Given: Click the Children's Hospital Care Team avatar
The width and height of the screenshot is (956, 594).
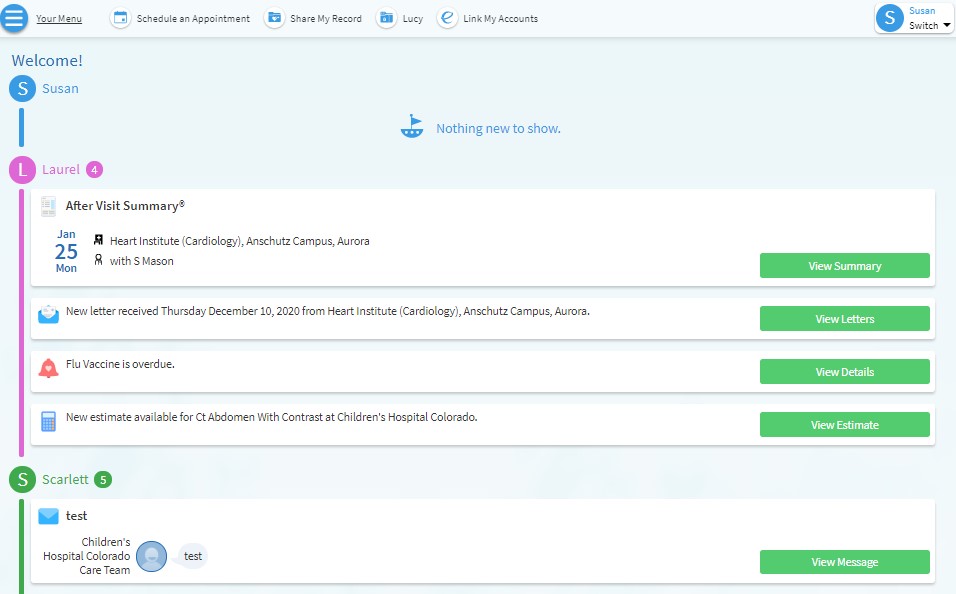Looking at the screenshot, I should (151, 556).
